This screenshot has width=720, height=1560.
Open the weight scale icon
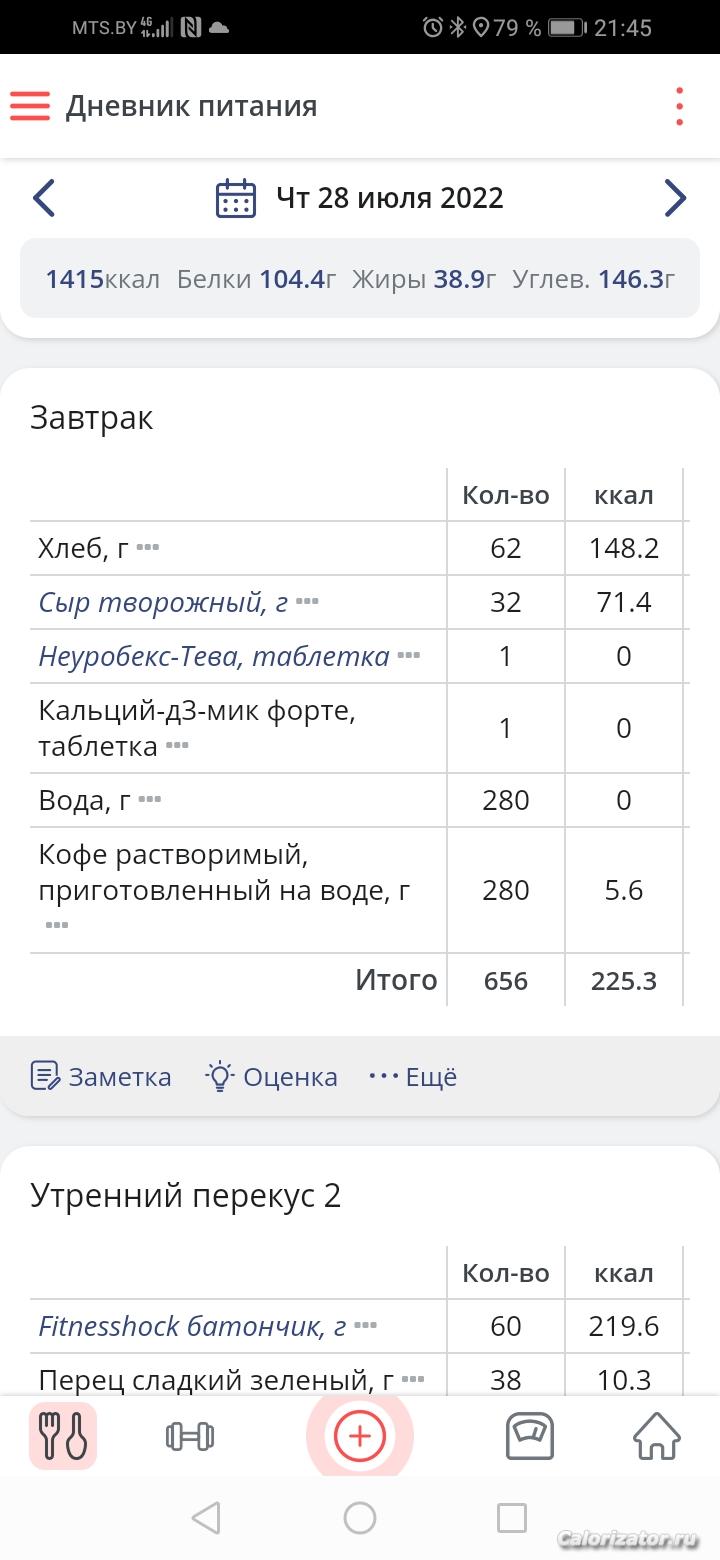[x=530, y=1436]
